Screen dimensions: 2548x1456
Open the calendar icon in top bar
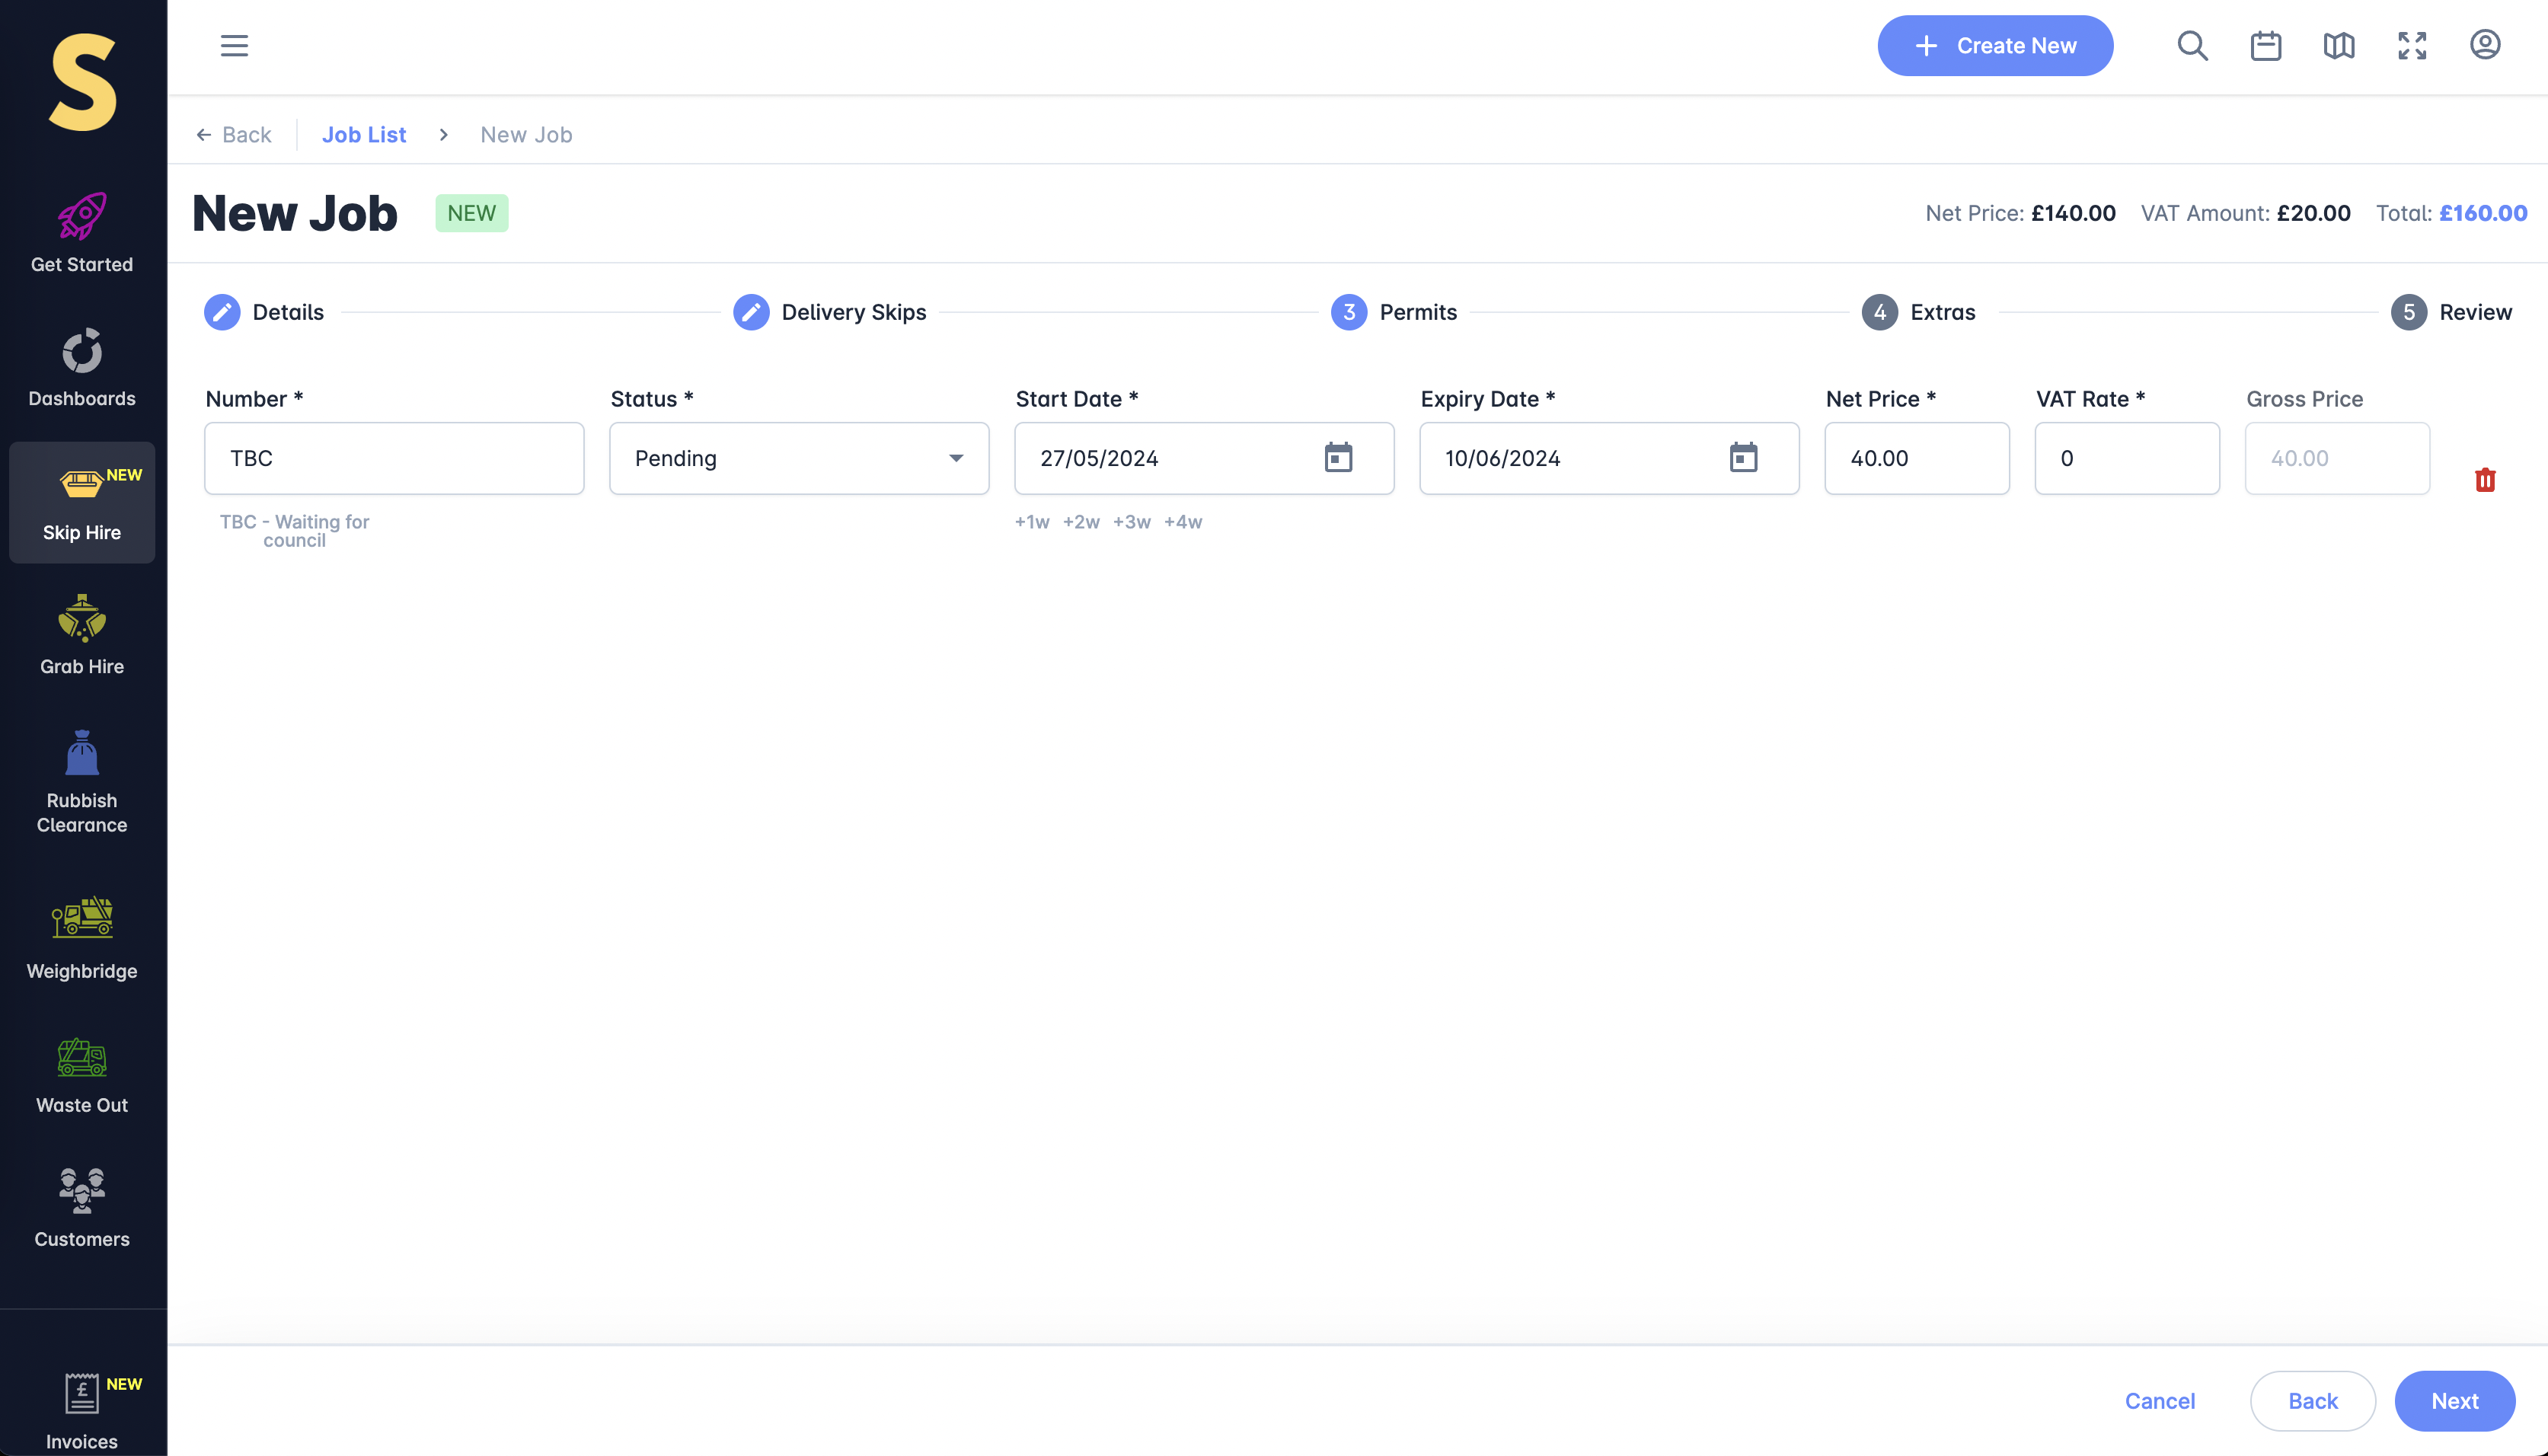coord(2265,46)
